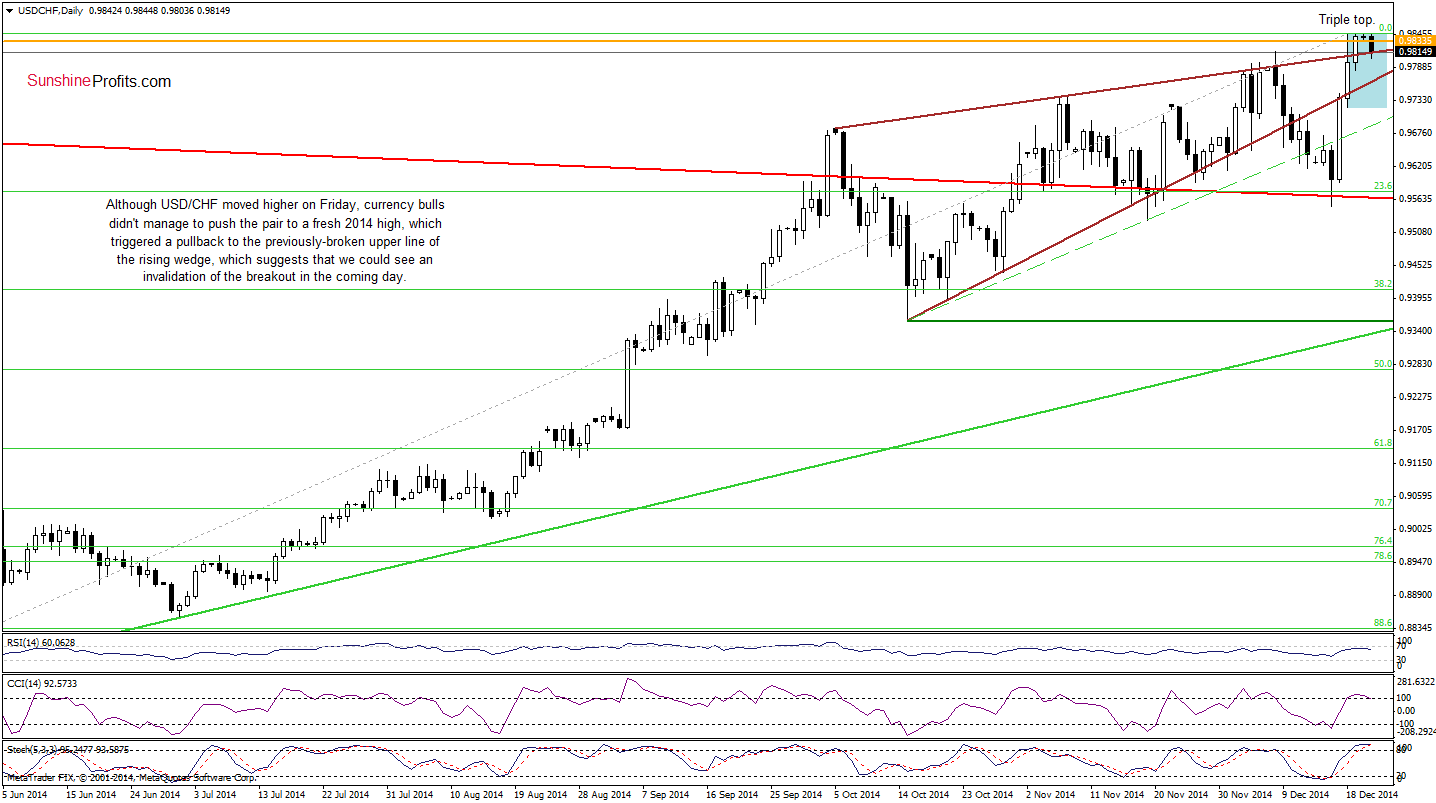The height and width of the screenshot is (803, 1436).
Task: Click the CCI(14) 92.5733 indicator label
Action: [40, 683]
